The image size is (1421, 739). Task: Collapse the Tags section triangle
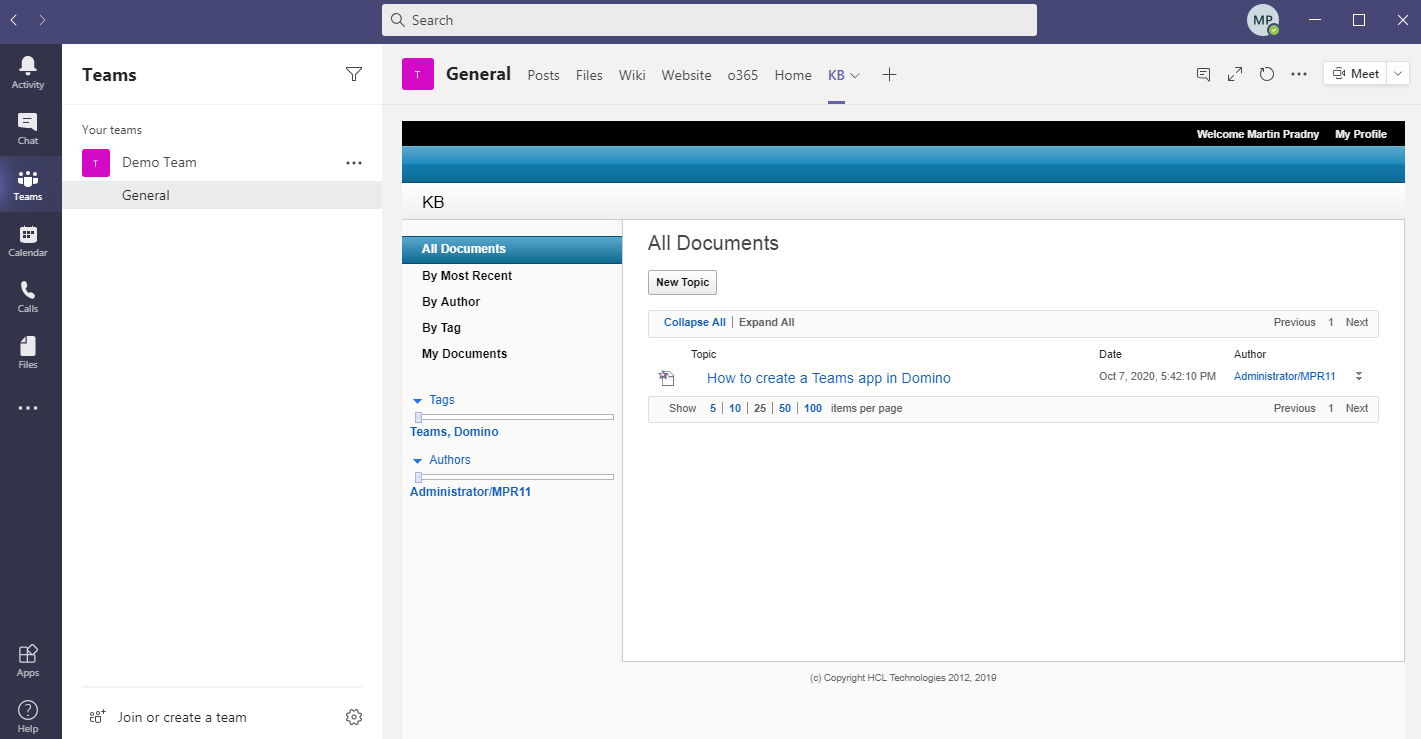[x=418, y=400]
